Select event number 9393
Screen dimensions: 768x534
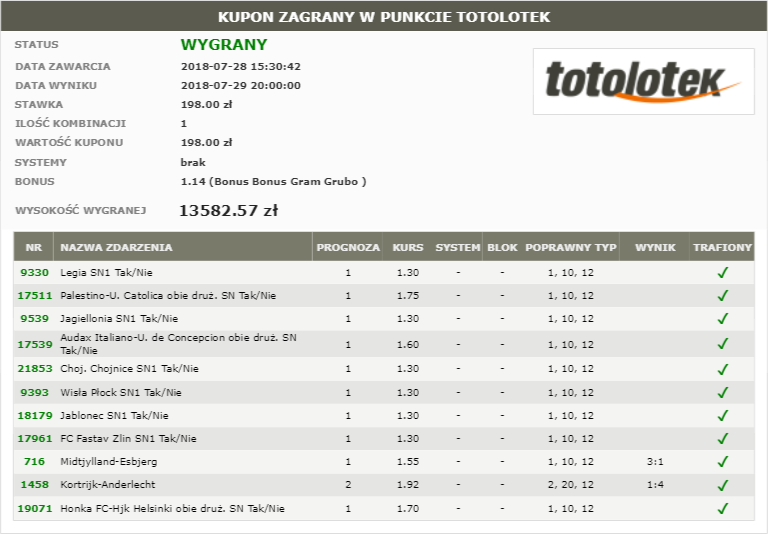click(34, 392)
